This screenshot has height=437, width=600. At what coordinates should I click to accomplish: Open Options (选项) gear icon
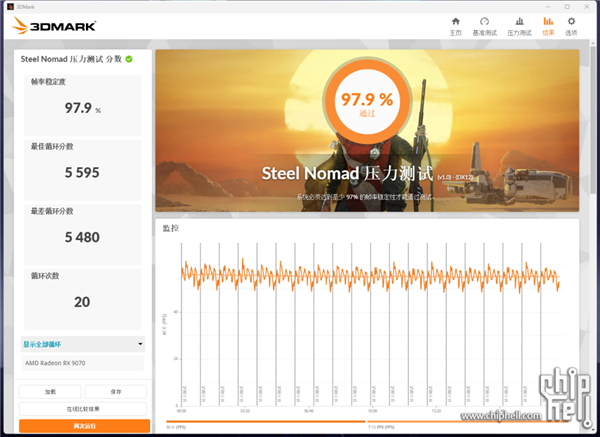click(x=571, y=26)
